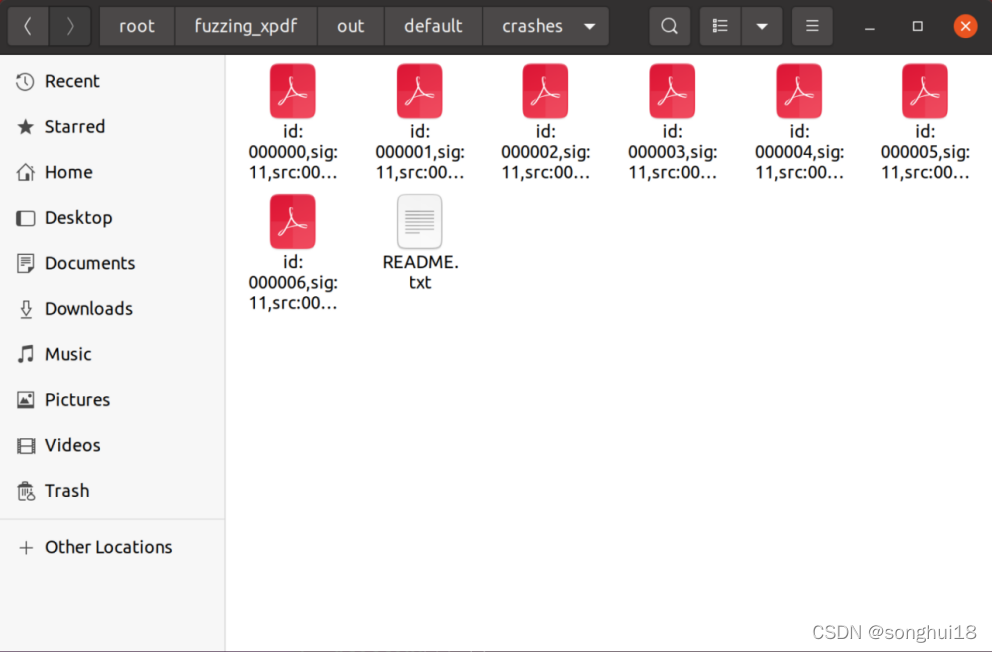Viewport: 992px width, 652px height.
Task: Minimize the file manager window
Action: (x=870, y=27)
